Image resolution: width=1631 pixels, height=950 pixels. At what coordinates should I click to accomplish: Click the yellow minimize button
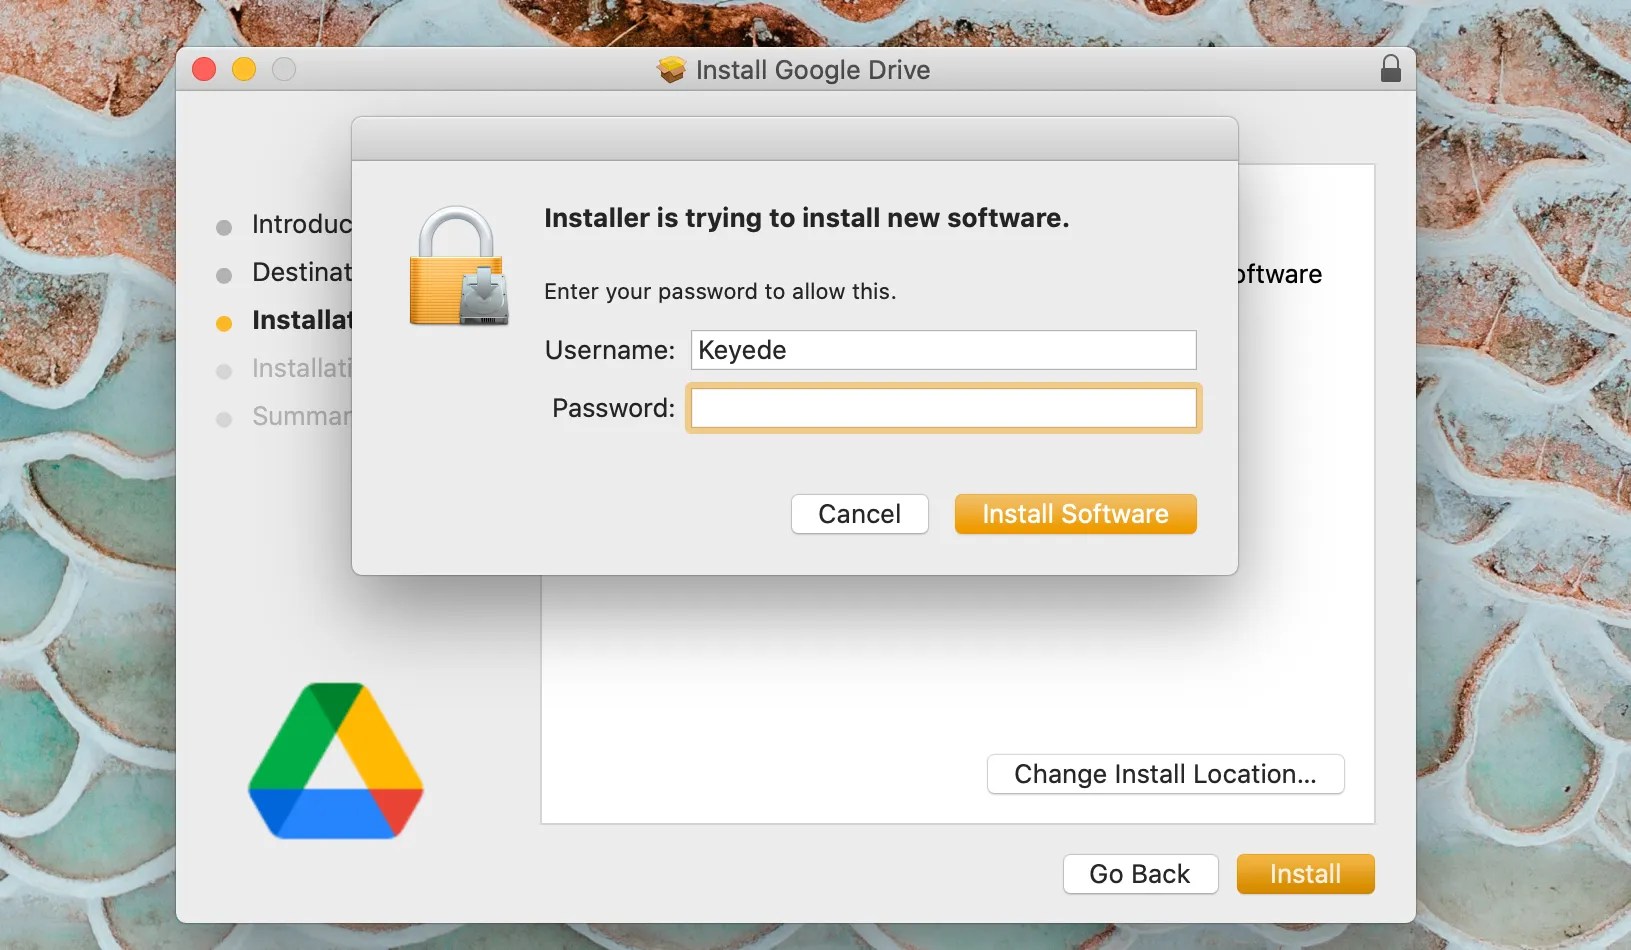point(244,69)
